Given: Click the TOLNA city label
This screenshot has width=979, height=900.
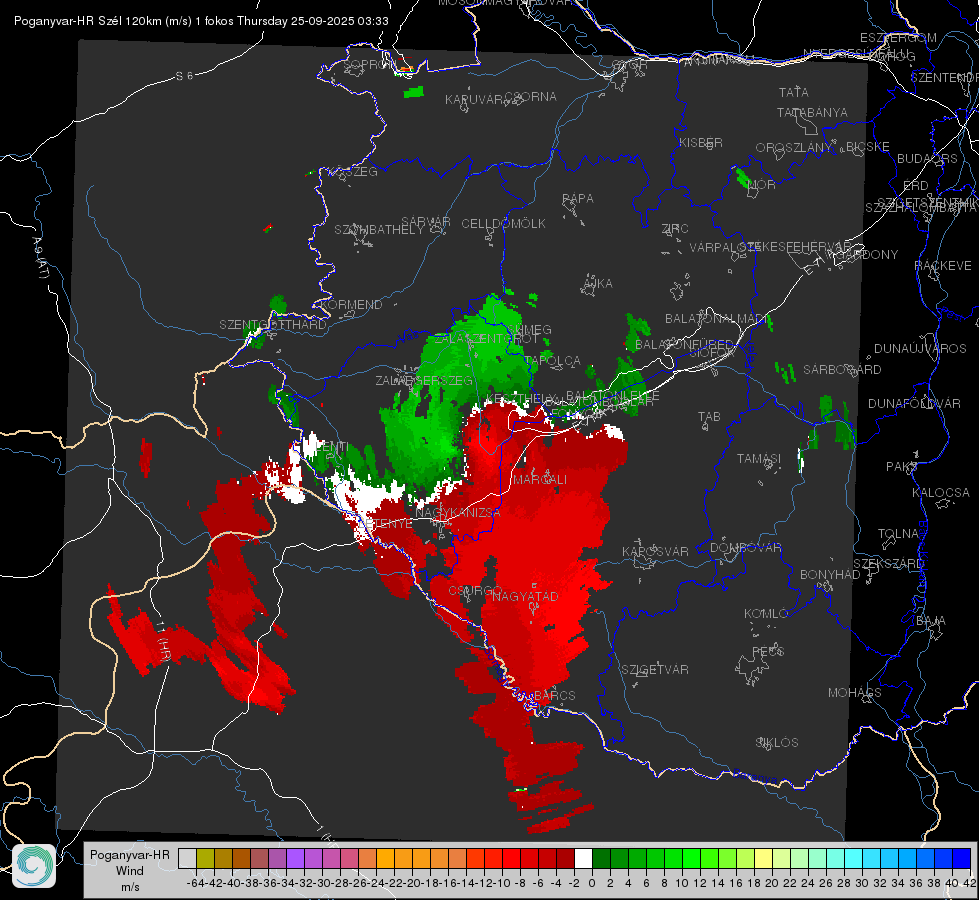Looking at the screenshot, I should [x=898, y=534].
